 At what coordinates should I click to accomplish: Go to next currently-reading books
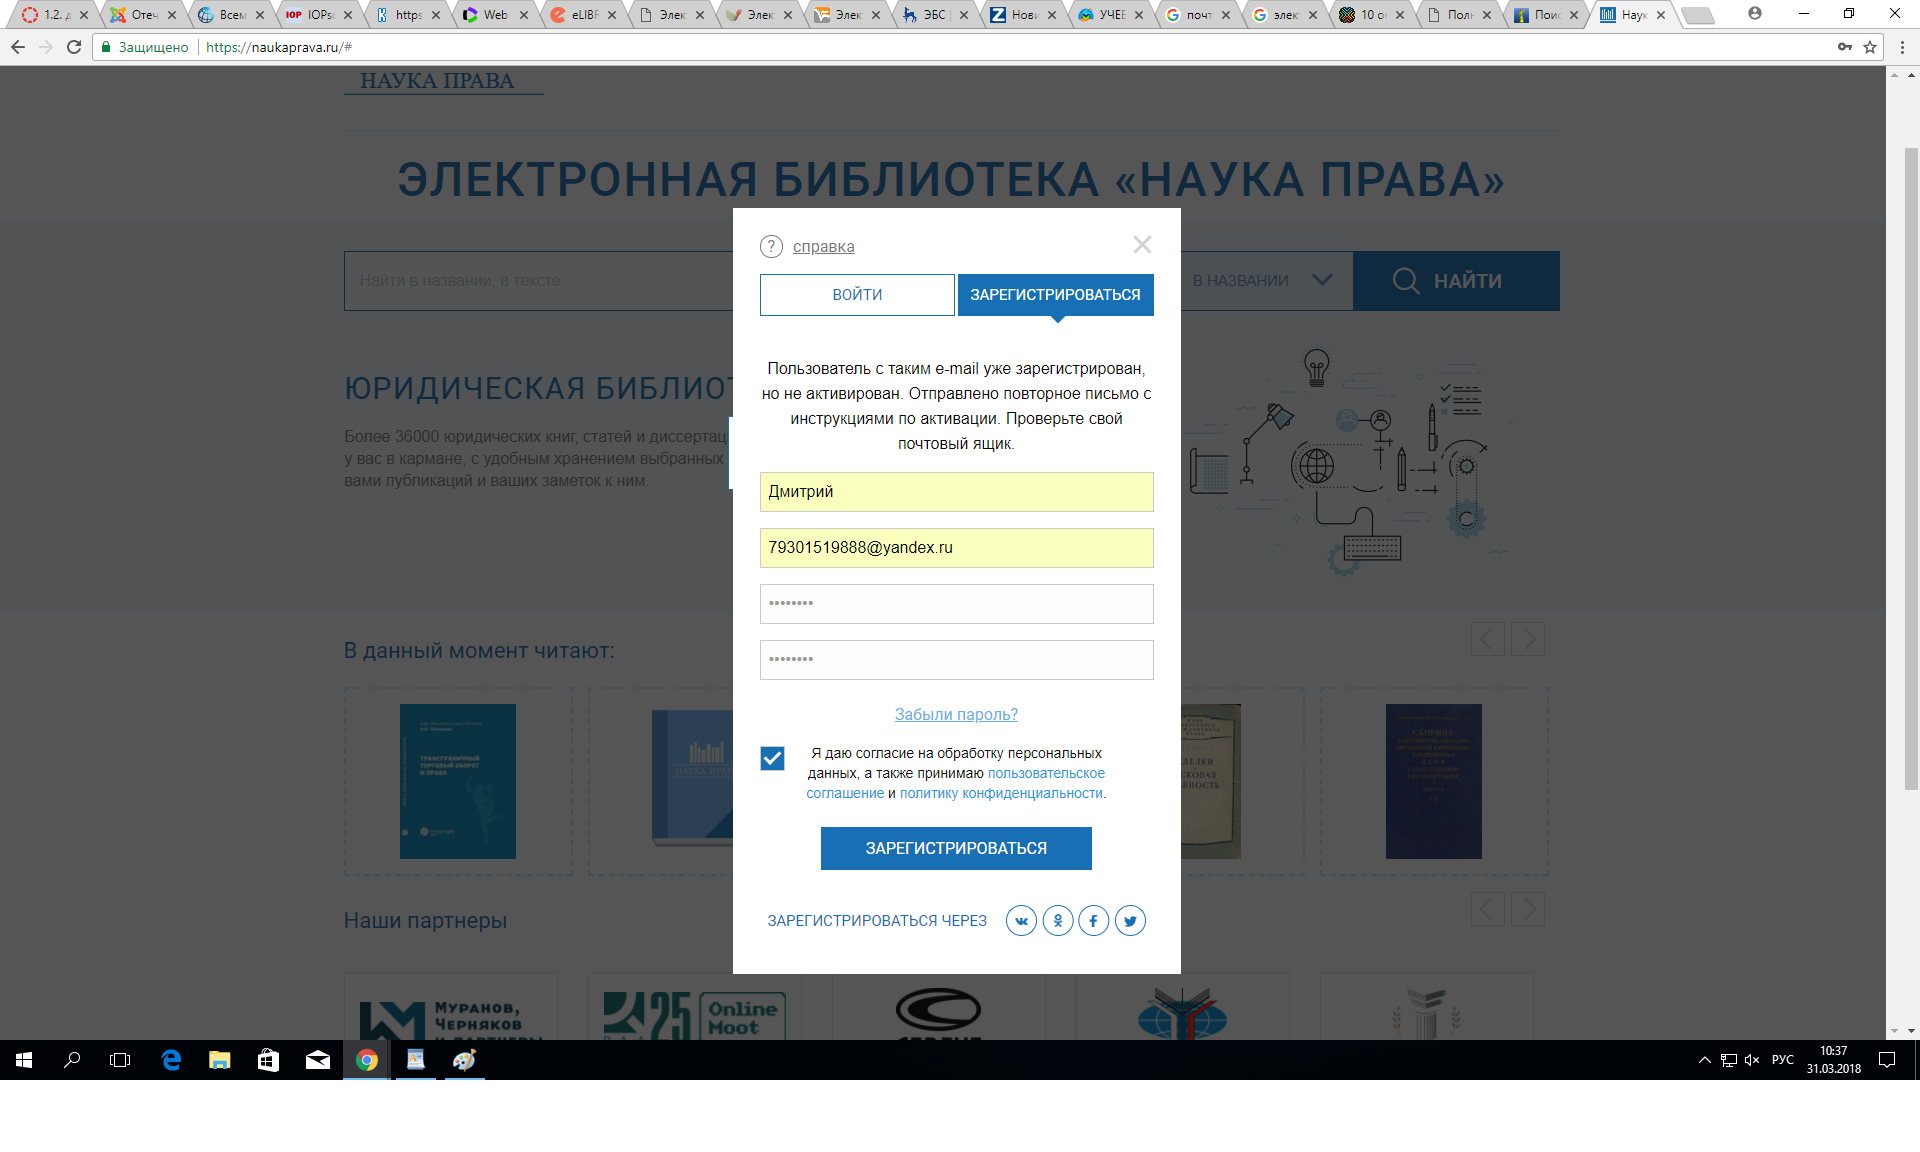[x=1527, y=639]
